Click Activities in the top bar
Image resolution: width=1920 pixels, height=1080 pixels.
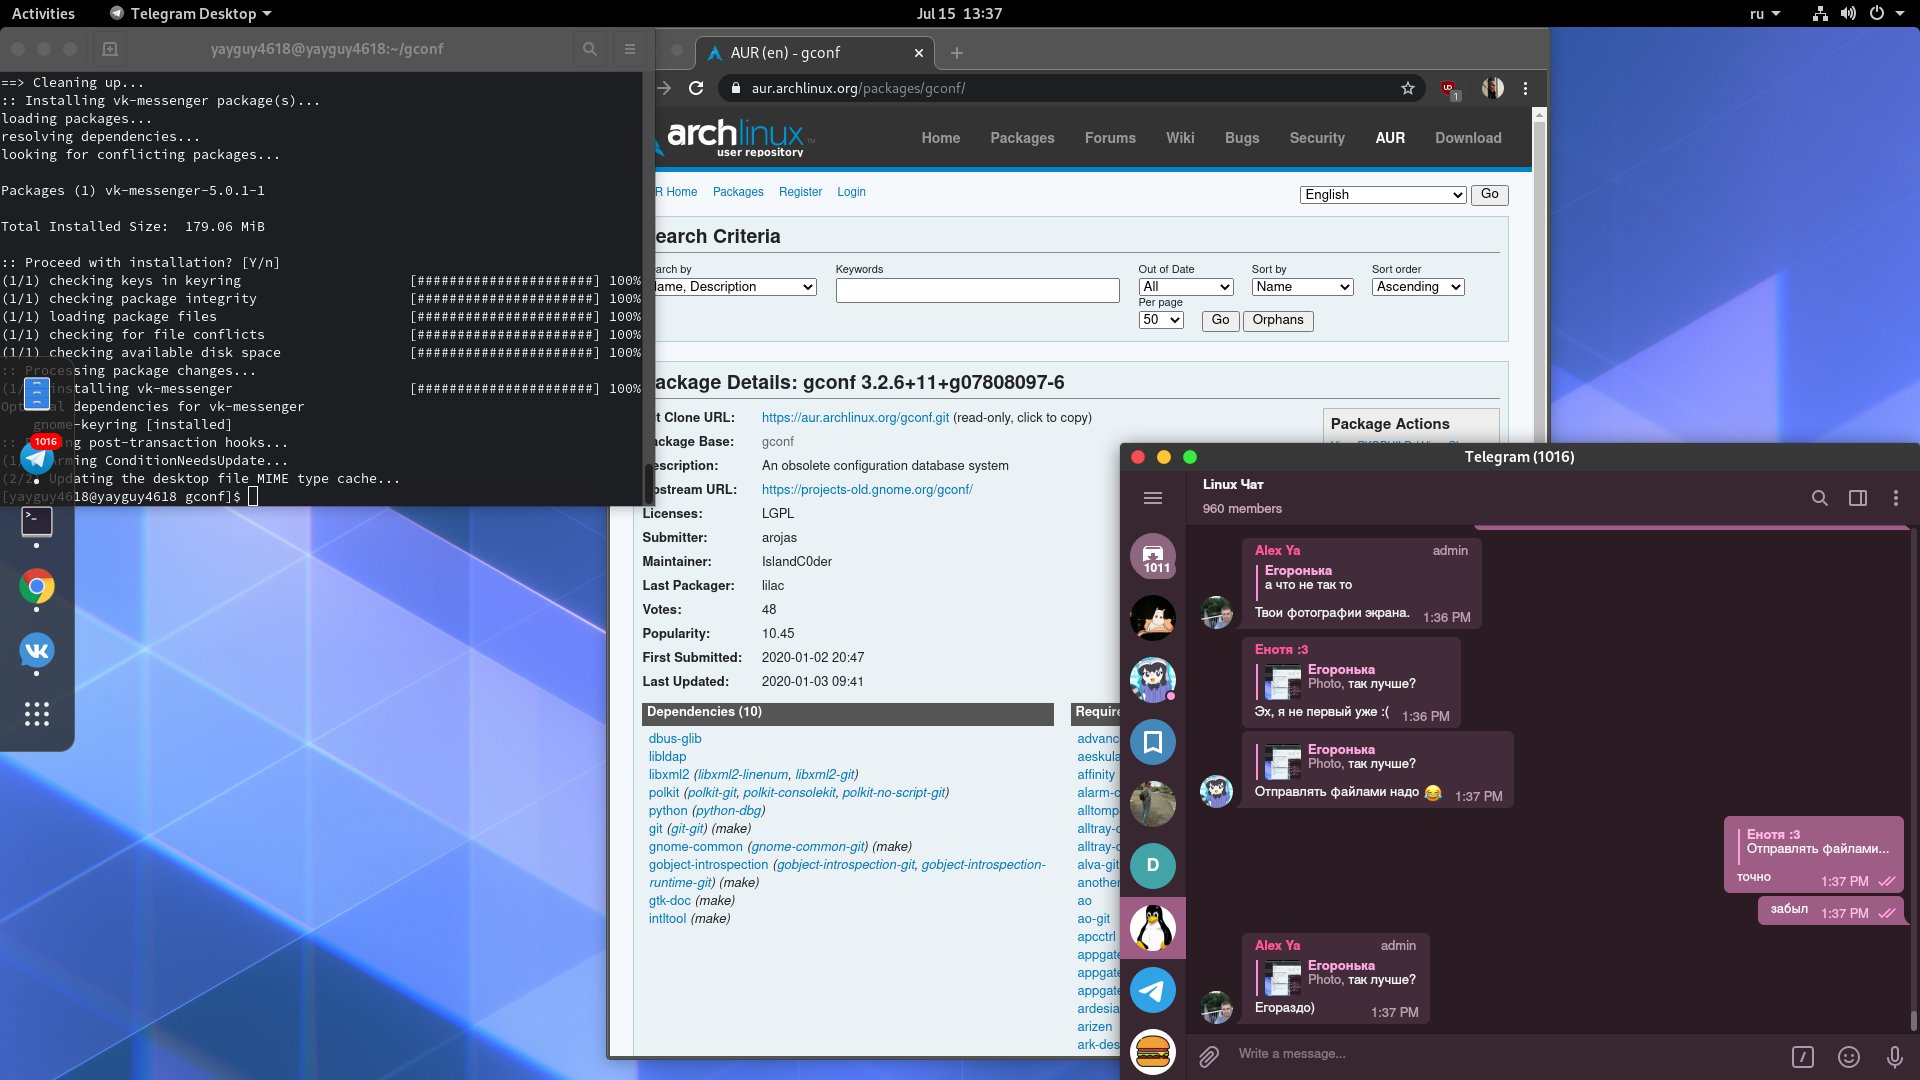point(43,14)
